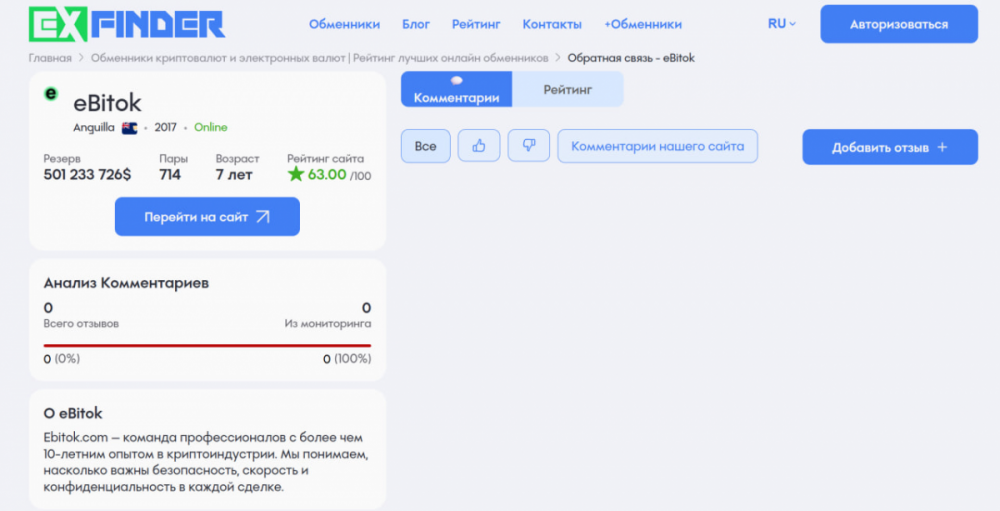Click the Anguilla flag icon
Viewport: 1000px width, 511px height.
[x=129, y=128]
